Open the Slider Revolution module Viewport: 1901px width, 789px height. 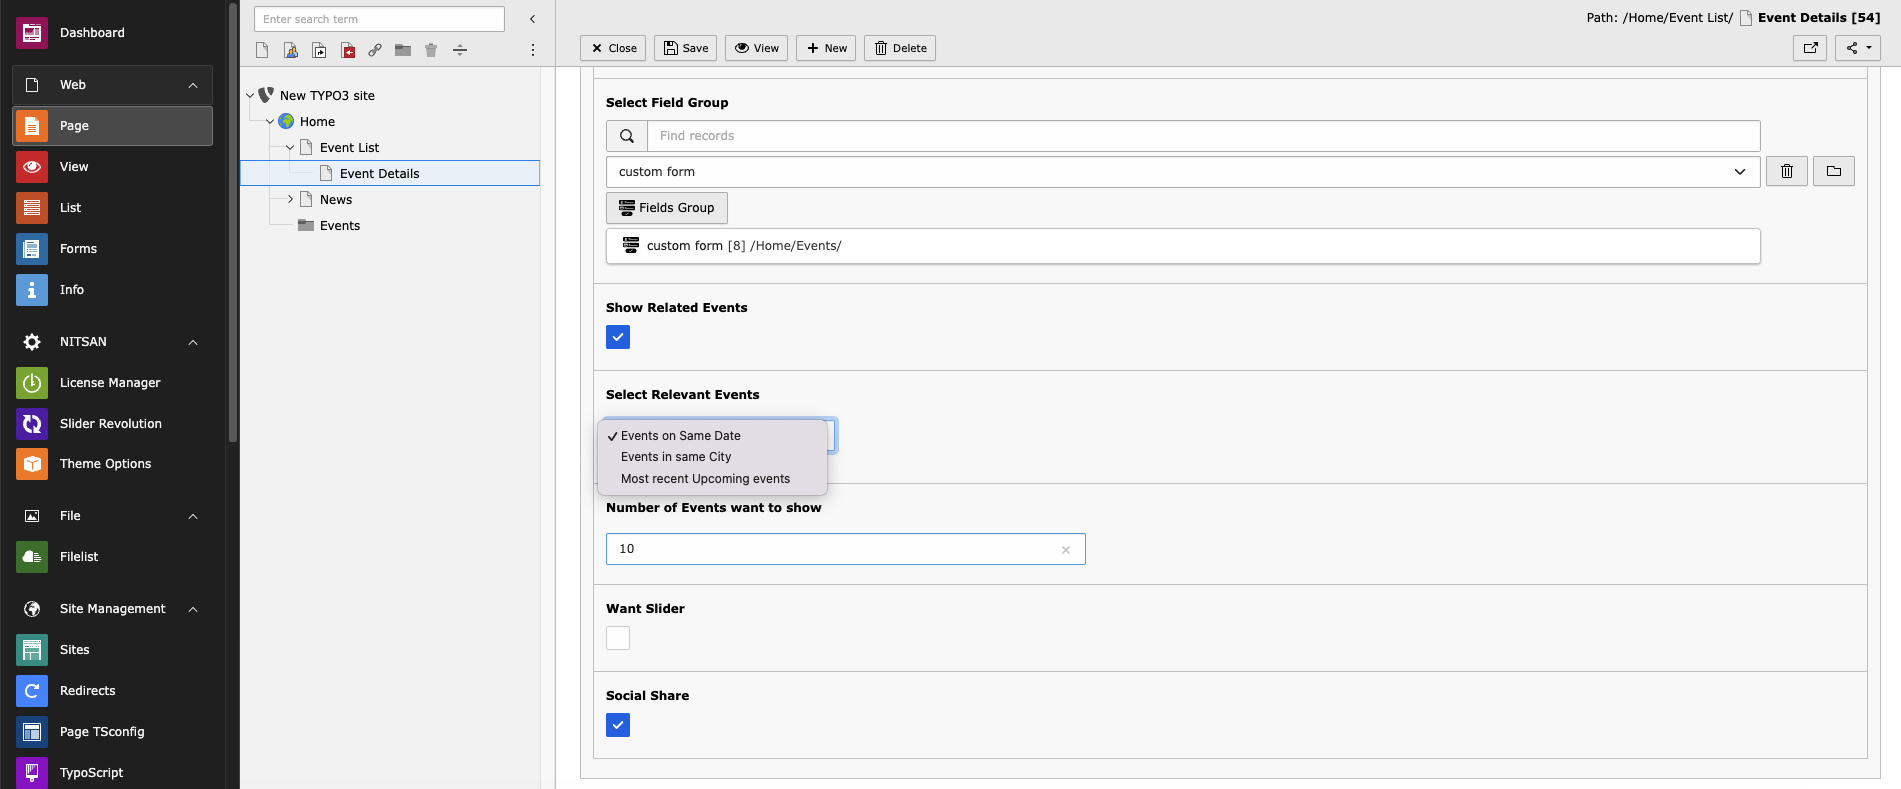tap(112, 423)
